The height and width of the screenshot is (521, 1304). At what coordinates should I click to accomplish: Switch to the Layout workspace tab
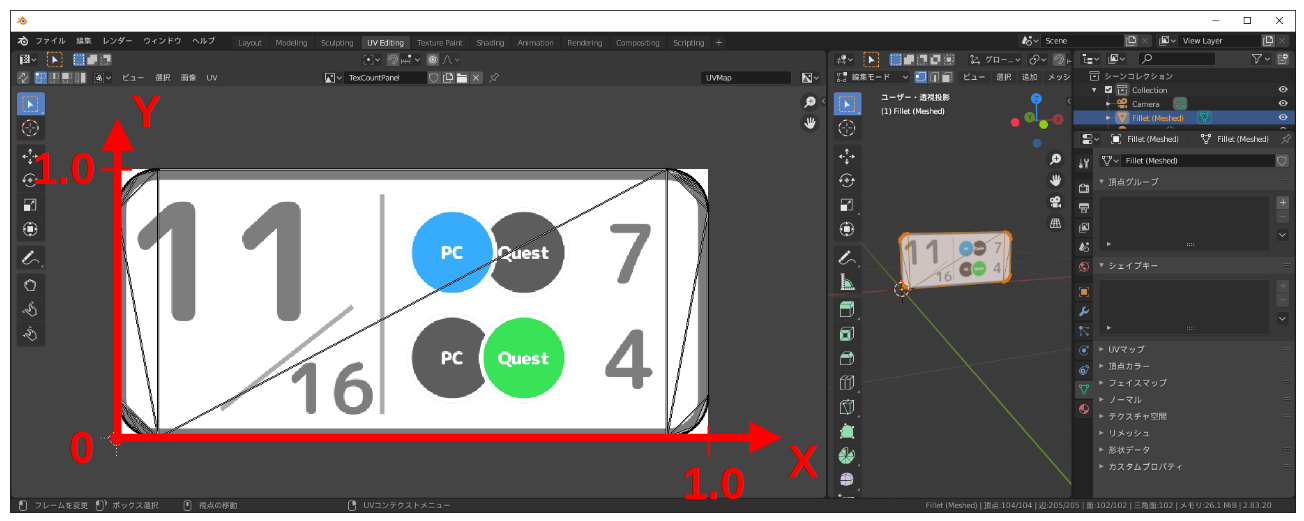tap(250, 43)
